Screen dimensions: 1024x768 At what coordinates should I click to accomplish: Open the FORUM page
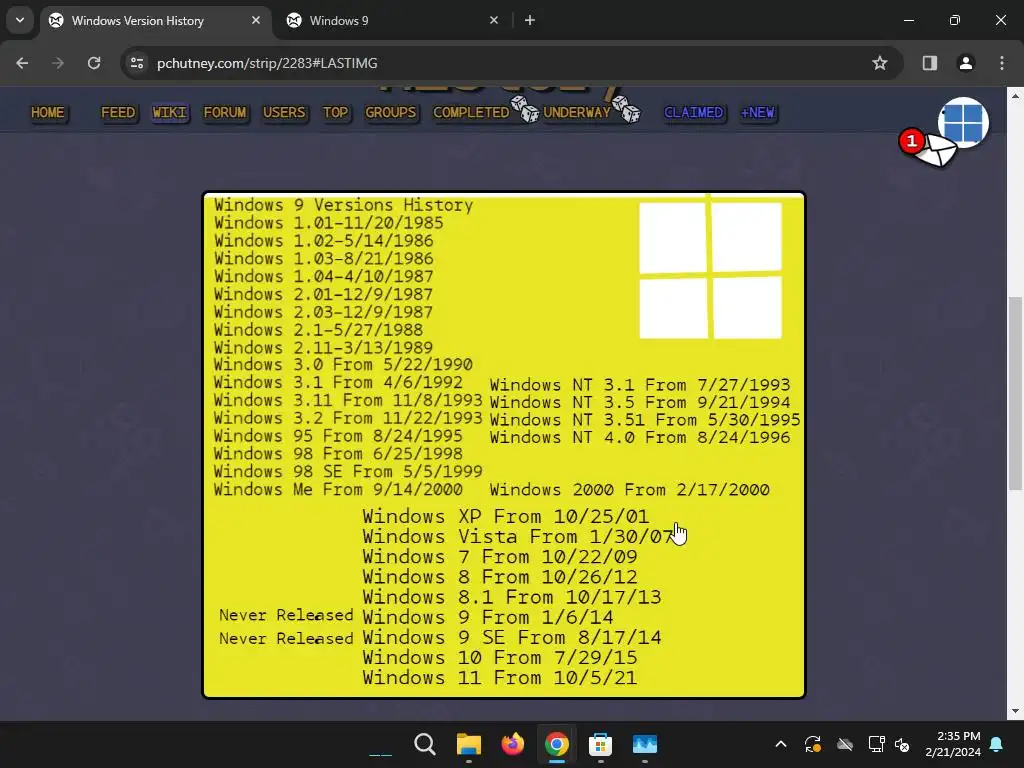tap(225, 113)
